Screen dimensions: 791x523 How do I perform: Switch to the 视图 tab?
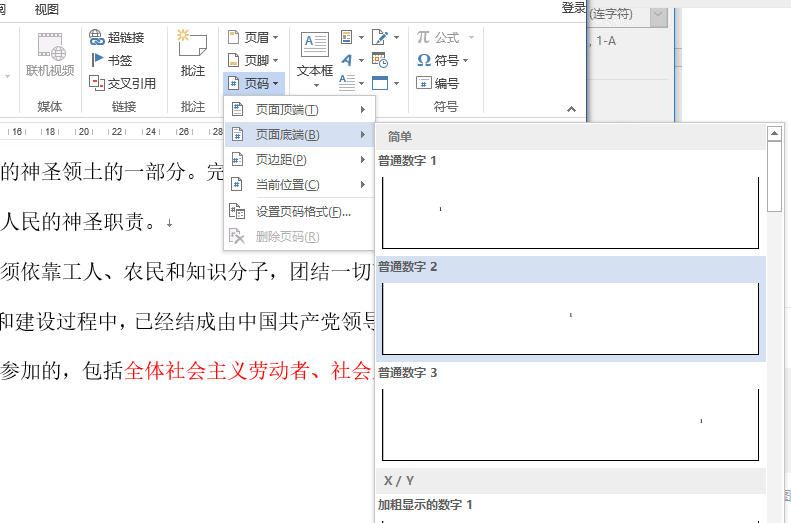[46, 9]
